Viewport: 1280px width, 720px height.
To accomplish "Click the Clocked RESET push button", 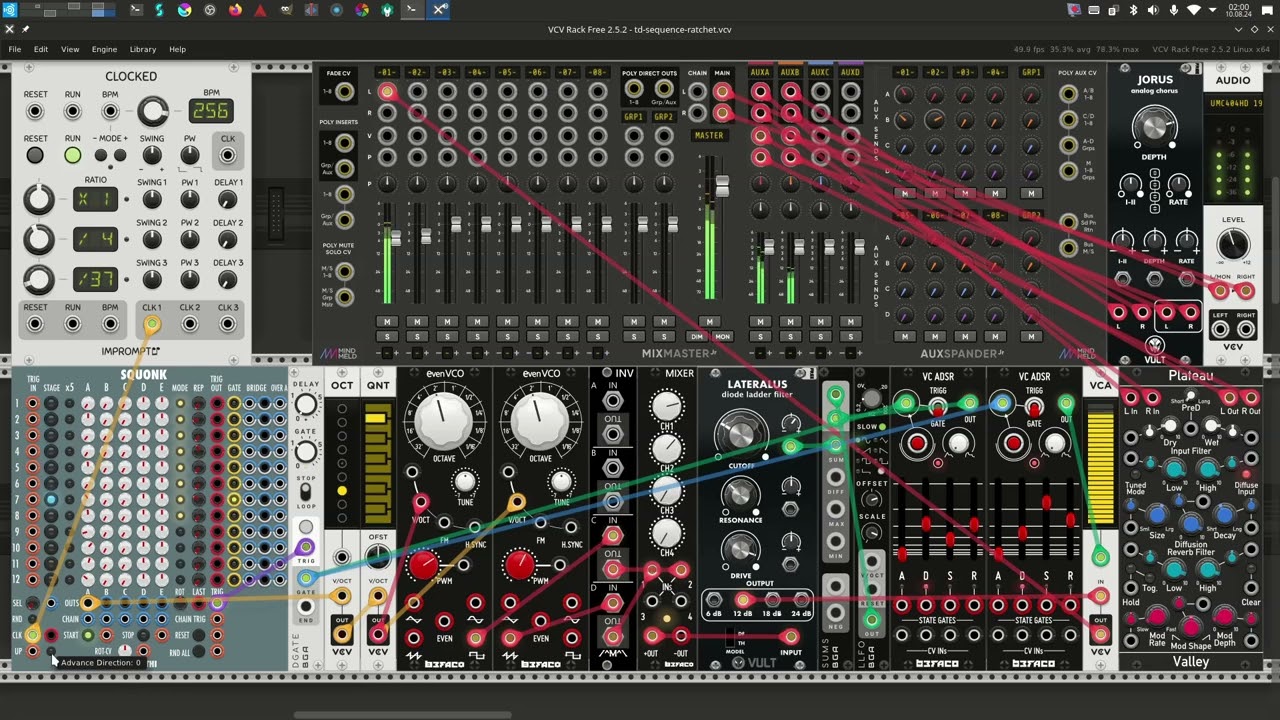I will point(35,155).
